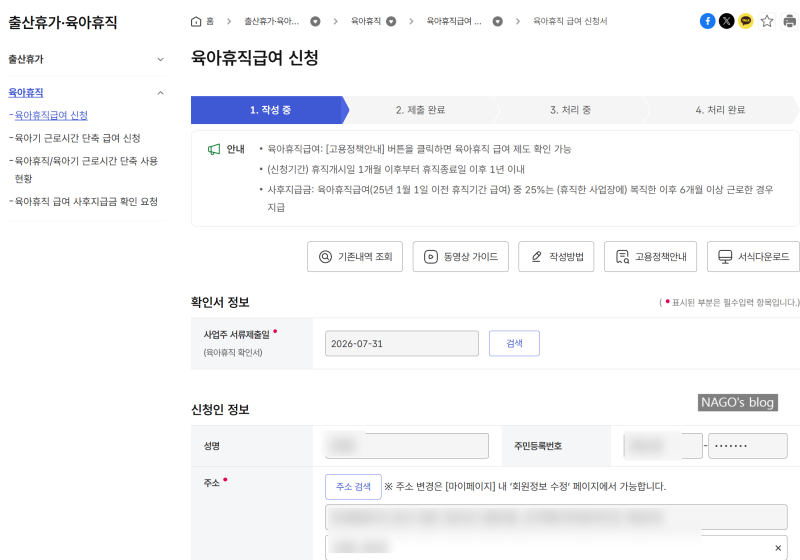Select step 4. 처리 완료
The image size is (800, 560).
pyautogui.click(x=720, y=110)
